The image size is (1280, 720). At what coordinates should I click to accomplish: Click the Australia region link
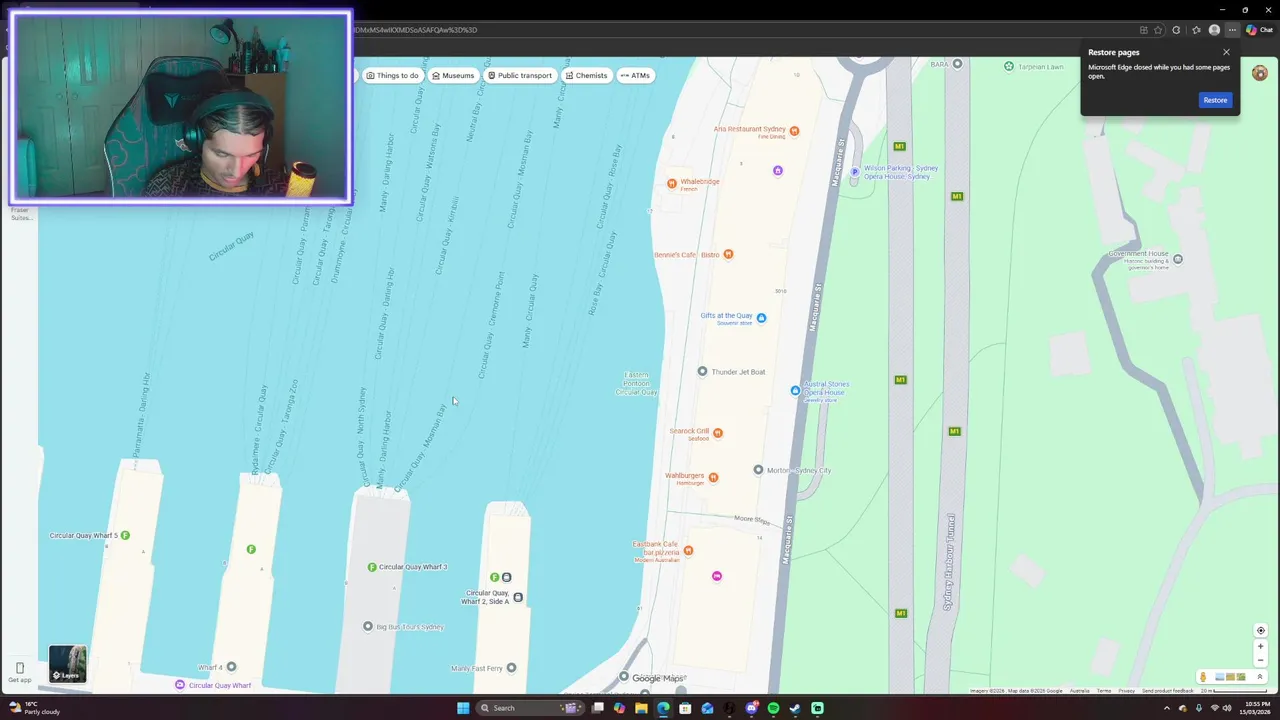pyautogui.click(x=1080, y=691)
